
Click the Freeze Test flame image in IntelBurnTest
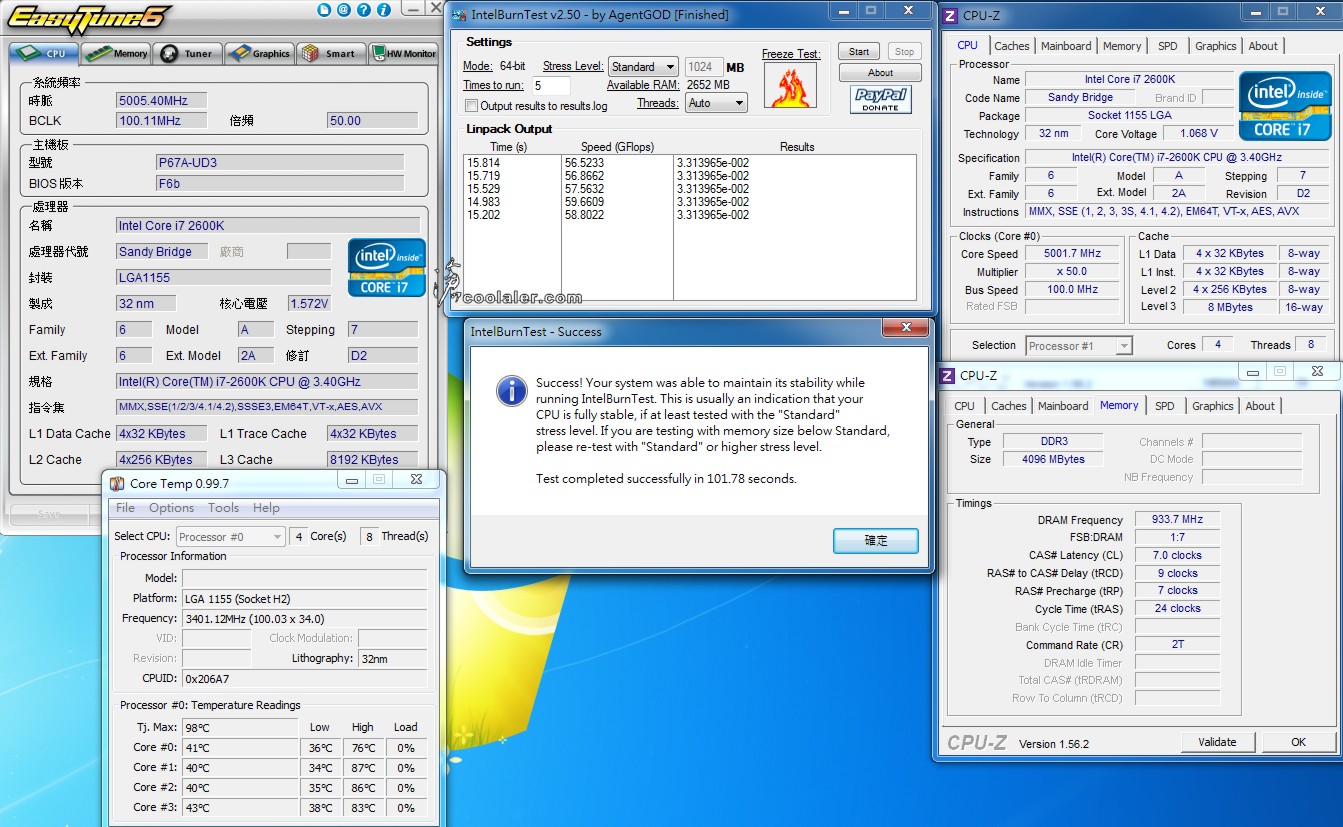pyautogui.click(x=790, y=85)
